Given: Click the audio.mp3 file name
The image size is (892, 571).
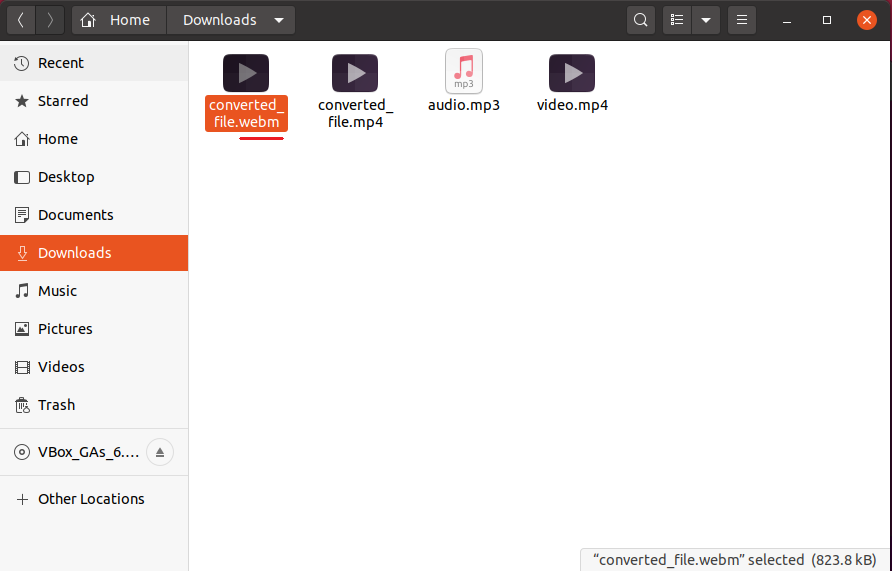Looking at the screenshot, I should point(464,105).
